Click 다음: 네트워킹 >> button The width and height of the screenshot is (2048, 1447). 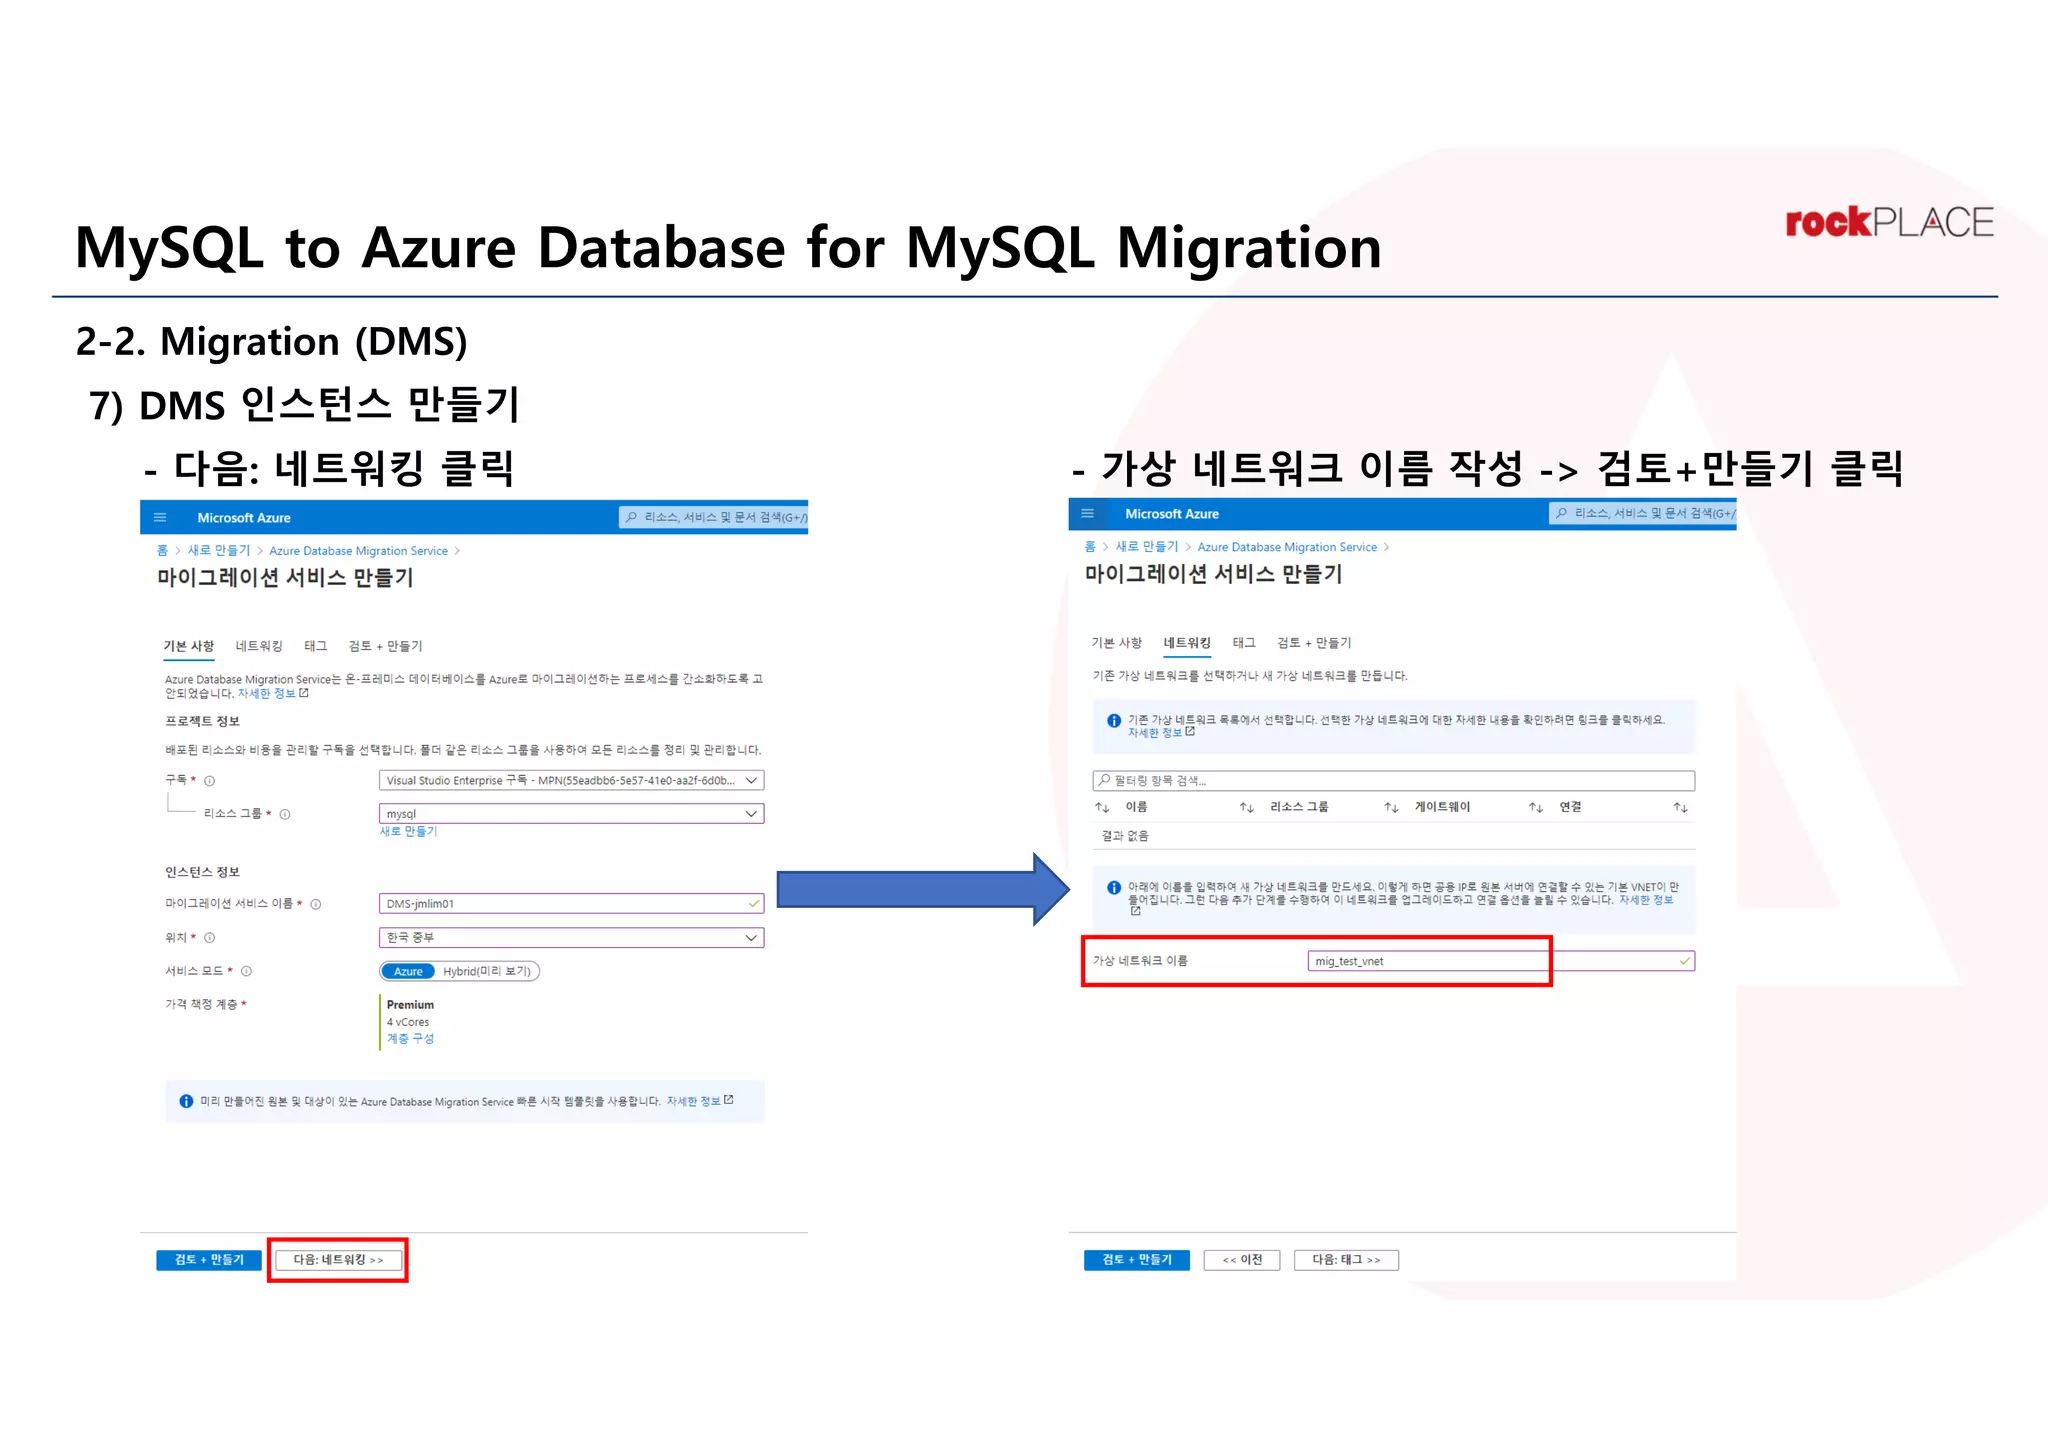click(x=338, y=1260)
